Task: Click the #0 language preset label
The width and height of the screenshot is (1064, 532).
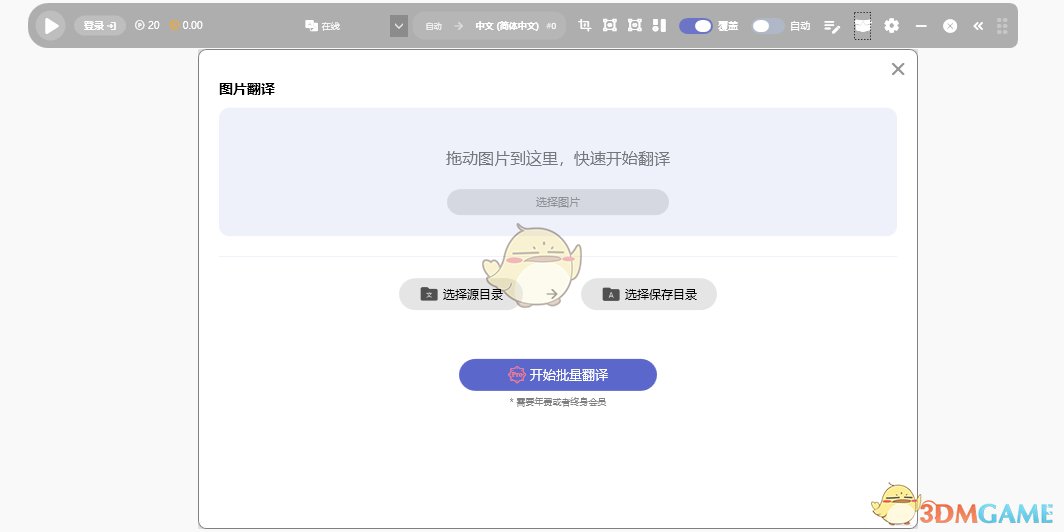Action: click(551, 26)
